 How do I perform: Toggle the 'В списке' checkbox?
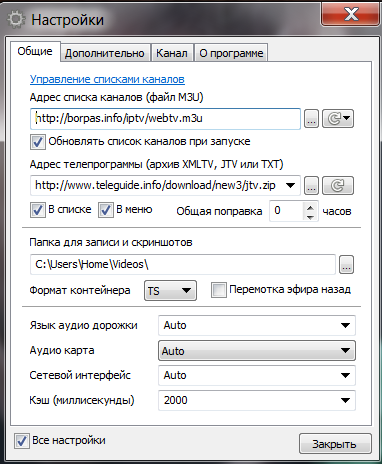pos(38,210)
